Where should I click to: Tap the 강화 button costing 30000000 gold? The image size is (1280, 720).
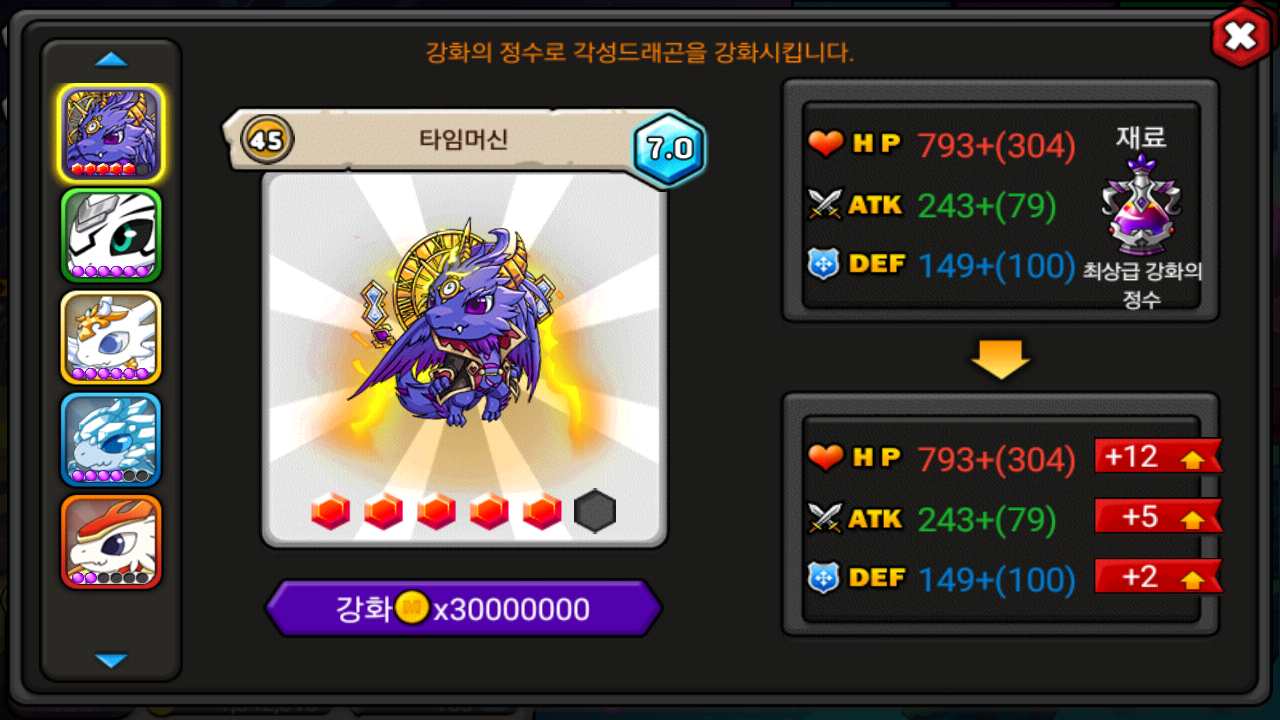pyautogui.click(x=463, y=609)
